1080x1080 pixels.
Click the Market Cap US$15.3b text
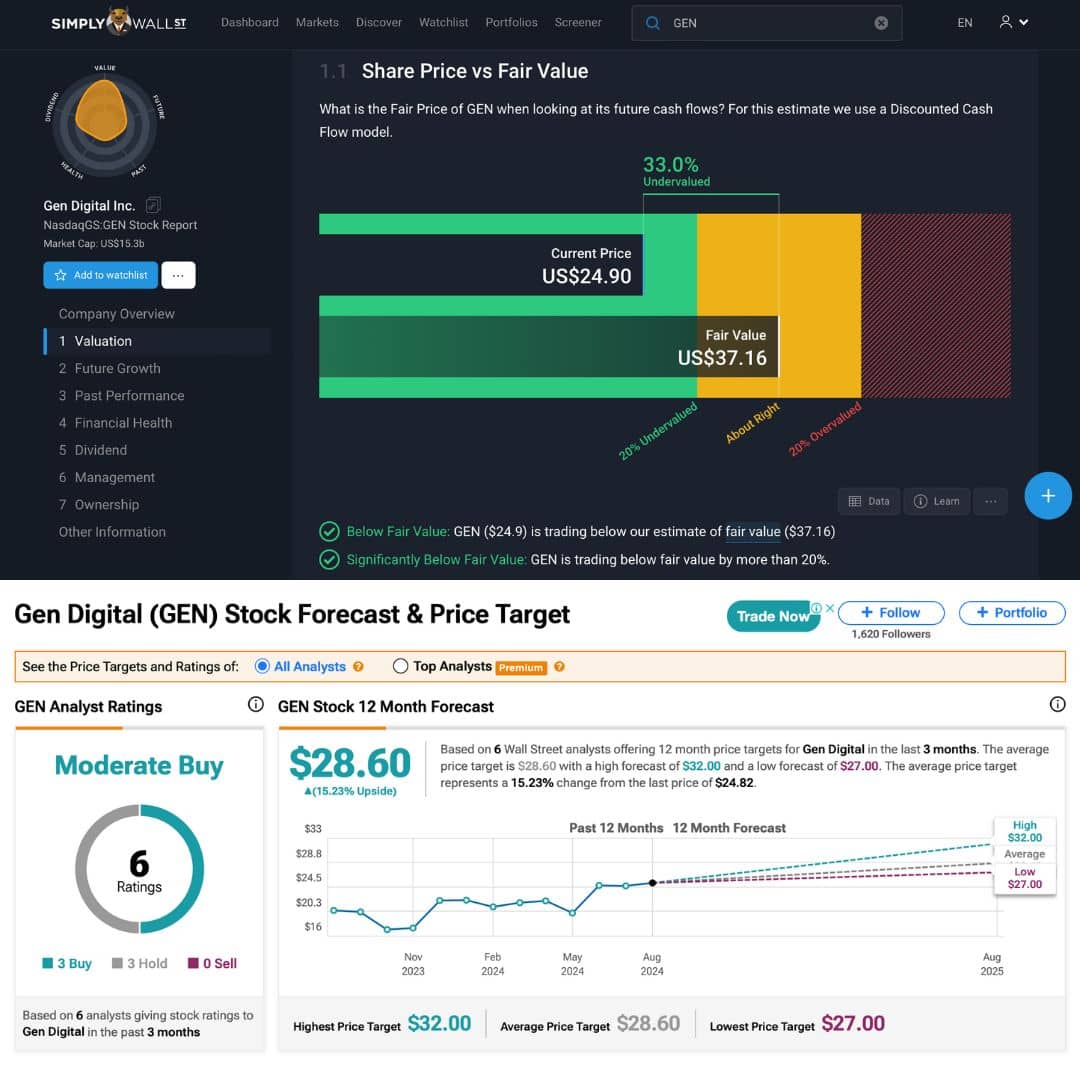point(94,244)
